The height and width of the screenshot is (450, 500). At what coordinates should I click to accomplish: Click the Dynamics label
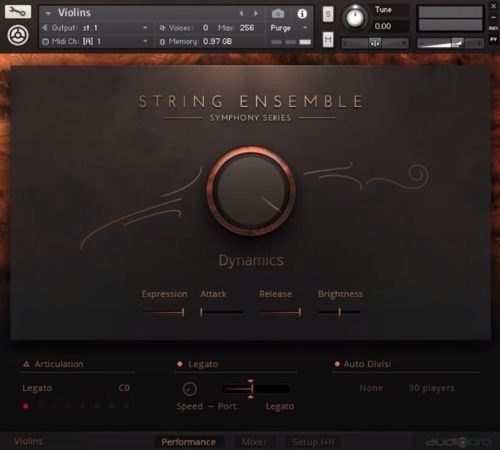point(251,260)
